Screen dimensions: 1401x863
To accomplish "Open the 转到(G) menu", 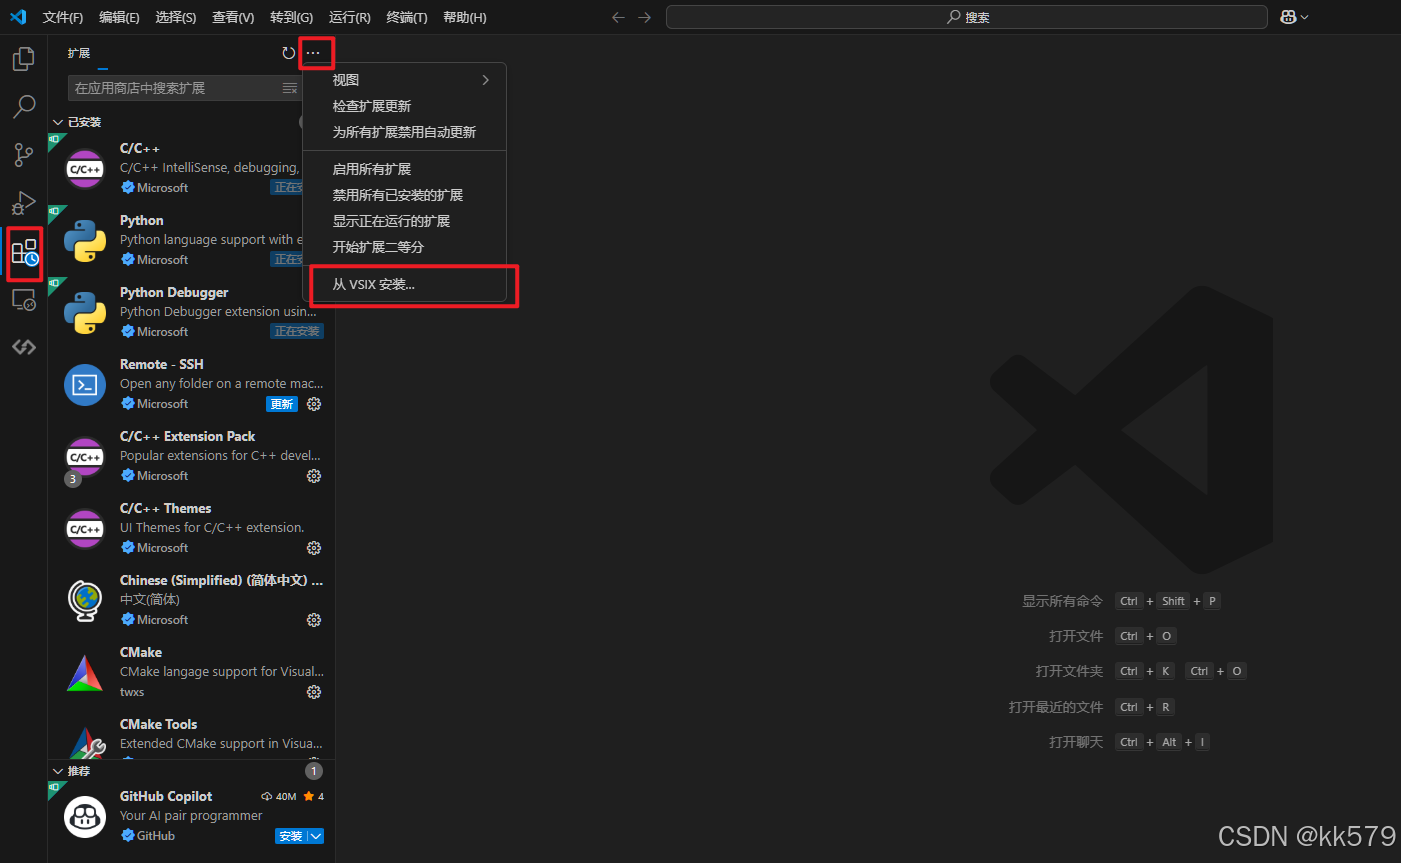I will (x=291, y=17).
